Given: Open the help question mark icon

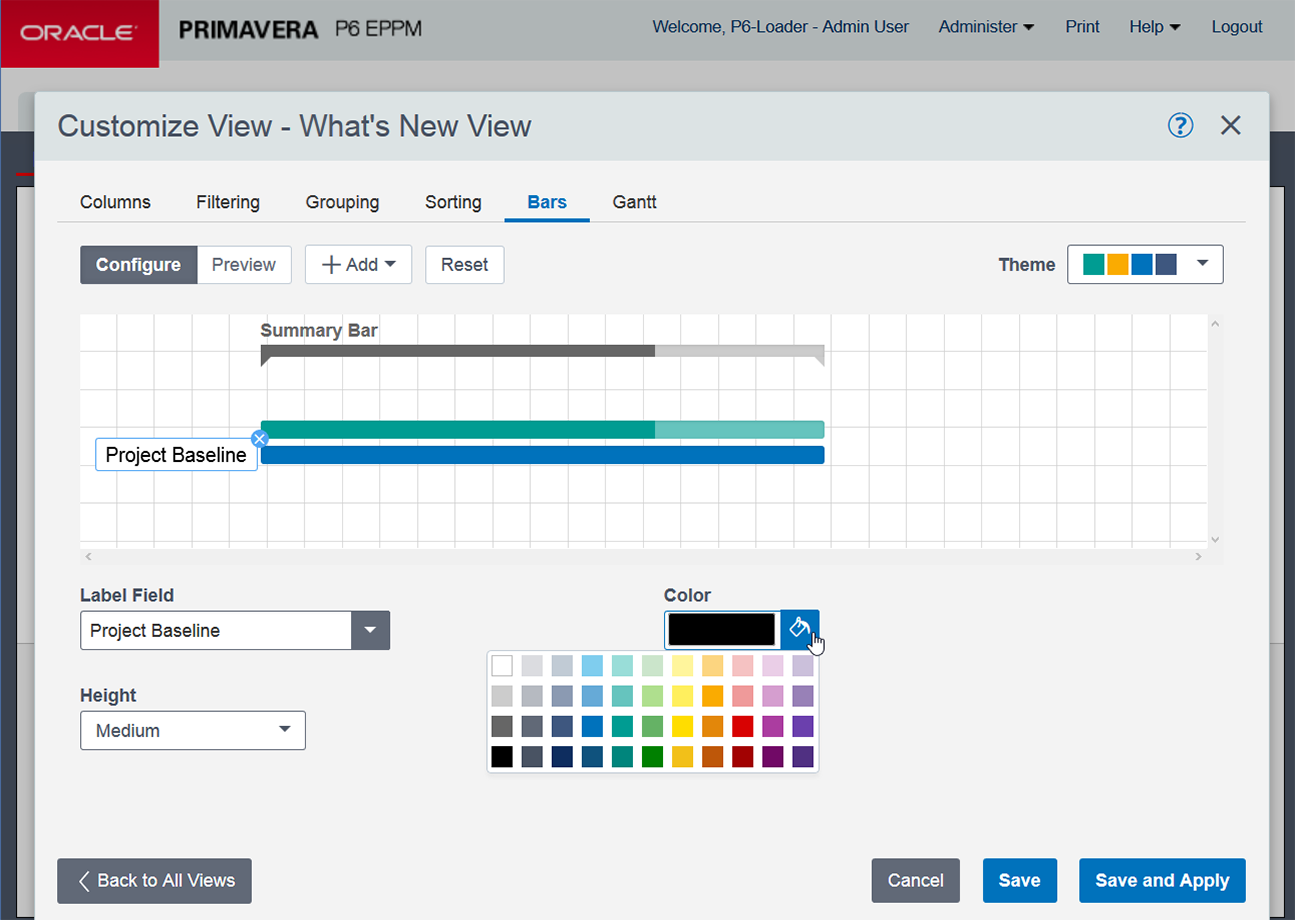Looking at the screenshot, I should pyautogui.click(x=1180, y=125).
